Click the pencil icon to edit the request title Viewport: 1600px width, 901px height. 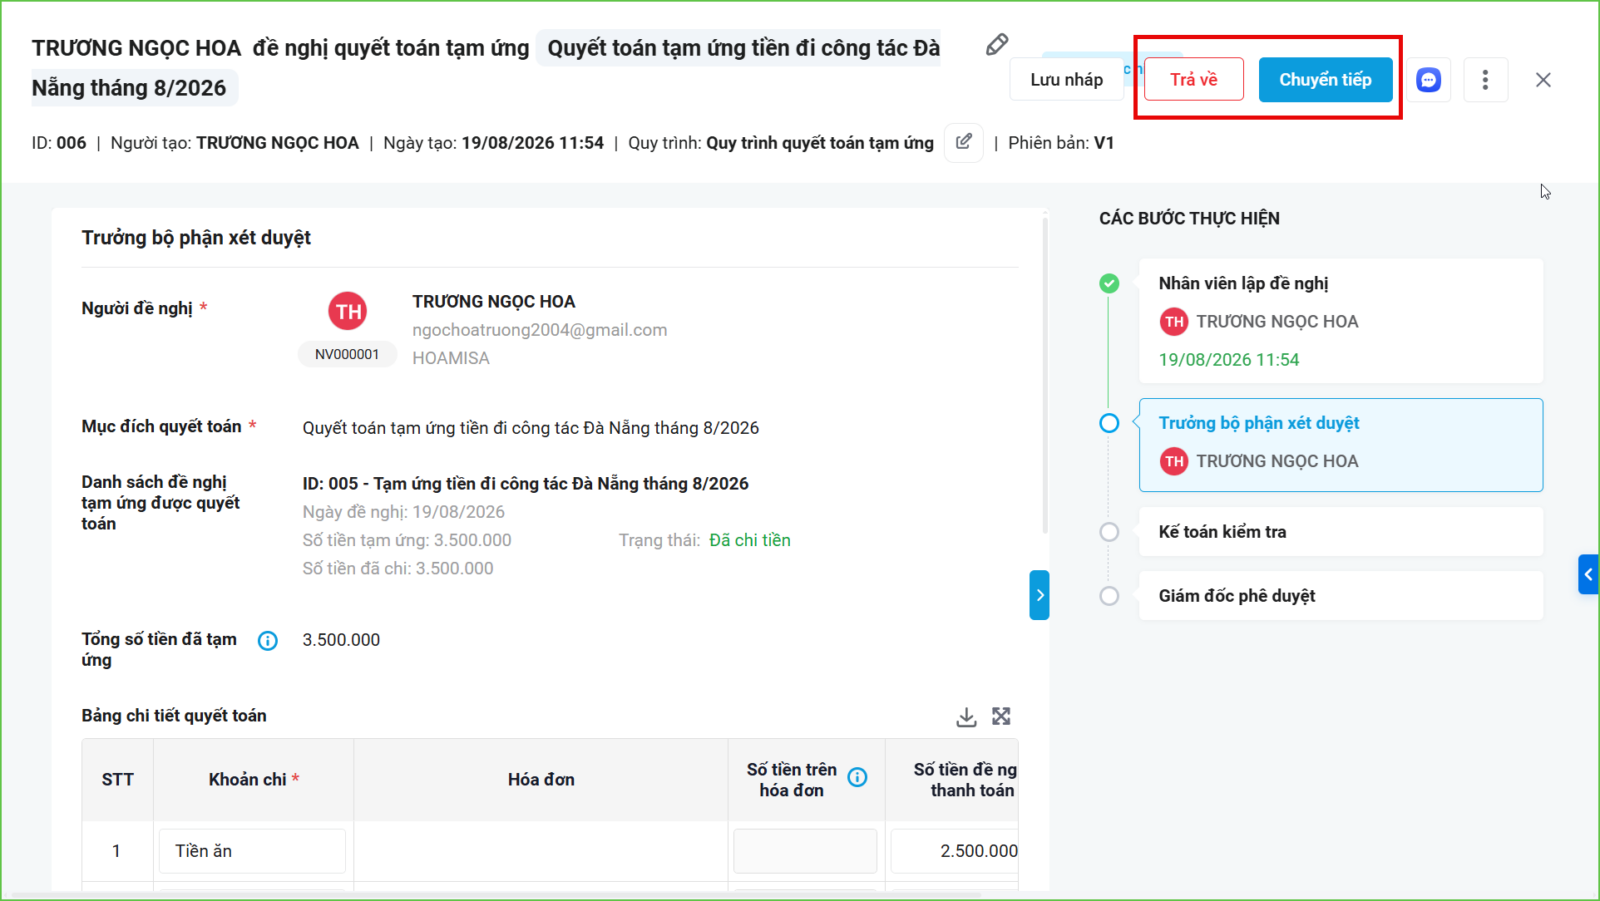pos(997,45)
